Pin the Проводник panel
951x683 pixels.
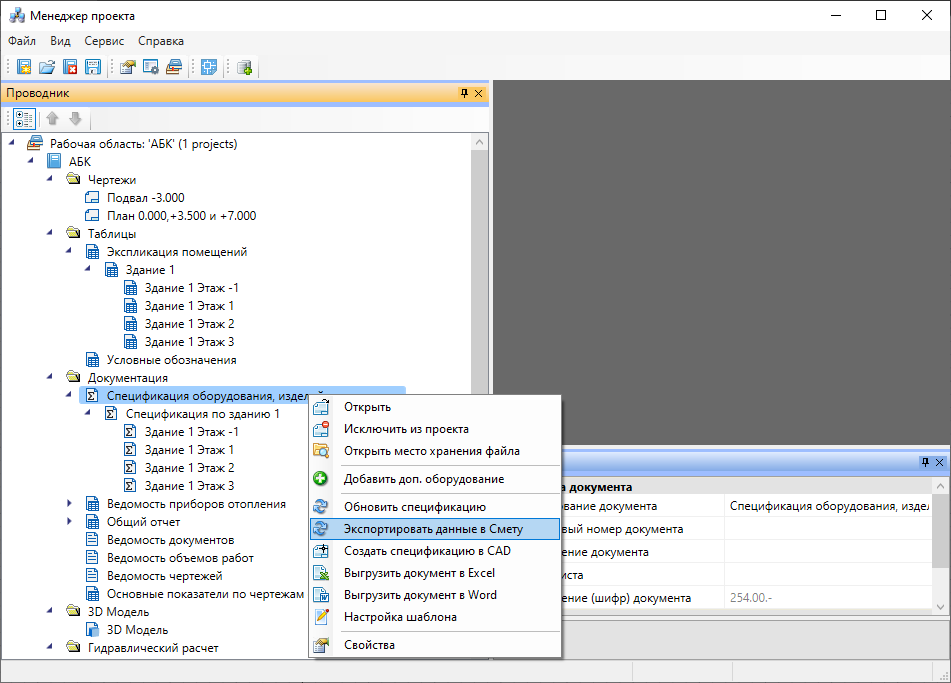(x=465, y=93)
